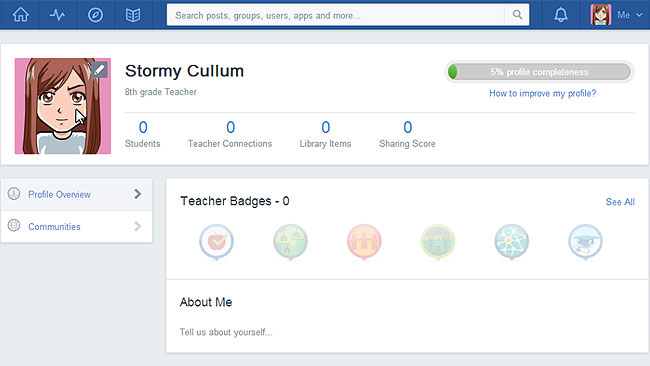Click the yellow-green classroom badge
650x366 pixels.
point(438,242)
